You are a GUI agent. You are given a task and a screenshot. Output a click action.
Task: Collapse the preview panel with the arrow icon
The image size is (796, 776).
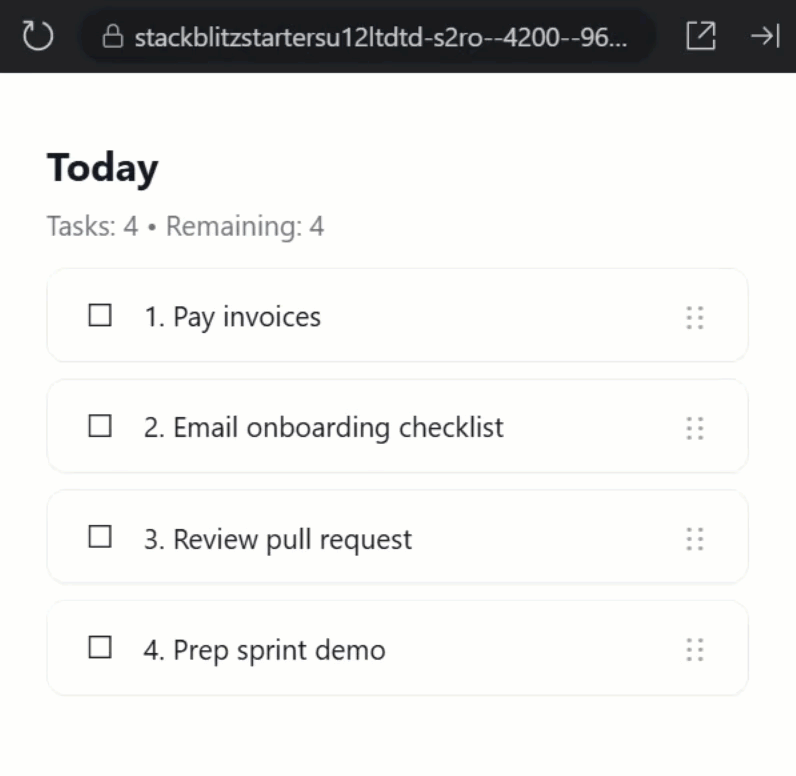click(765, 37)
